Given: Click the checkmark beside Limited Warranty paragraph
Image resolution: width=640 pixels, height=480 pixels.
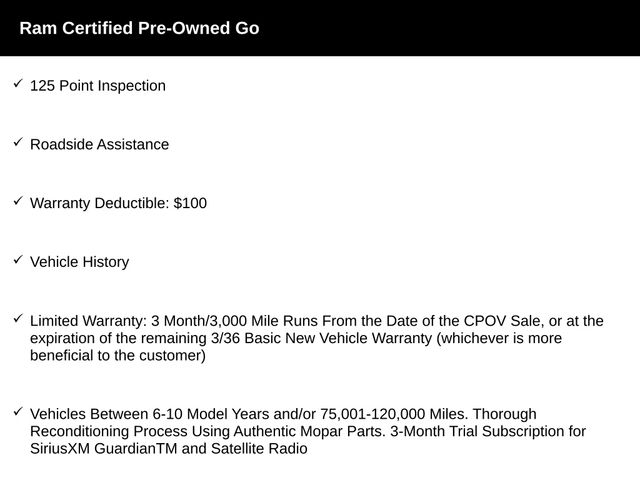Looking at the screenshot, I should click(x=18, y=319).
